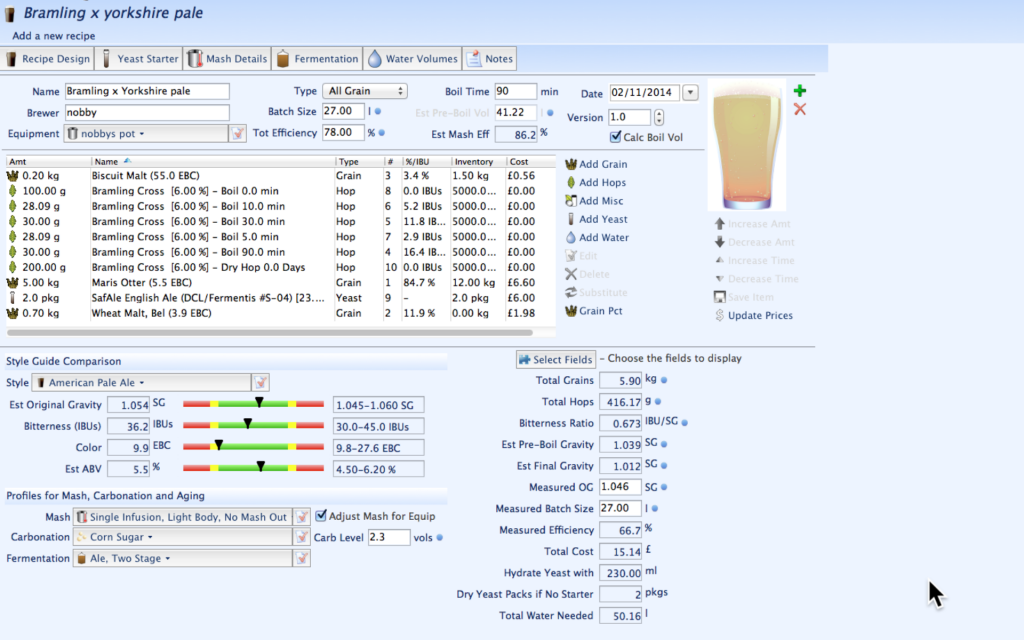Open the Equipment nobbys pot dropdown
Viewport: 1024px width, 640px height.
tap(146, 134)
